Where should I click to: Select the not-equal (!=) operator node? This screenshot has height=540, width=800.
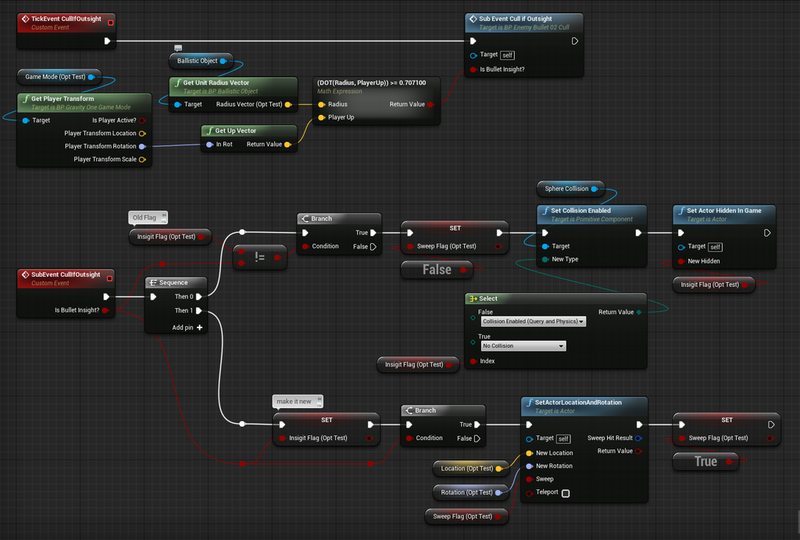(260, 257)
